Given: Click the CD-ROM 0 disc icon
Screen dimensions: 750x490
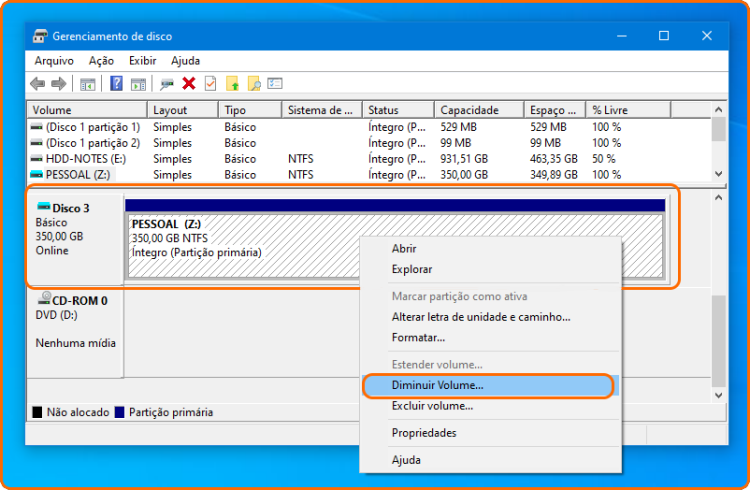Looking at the screenshot, I should [x=44, y=299].
